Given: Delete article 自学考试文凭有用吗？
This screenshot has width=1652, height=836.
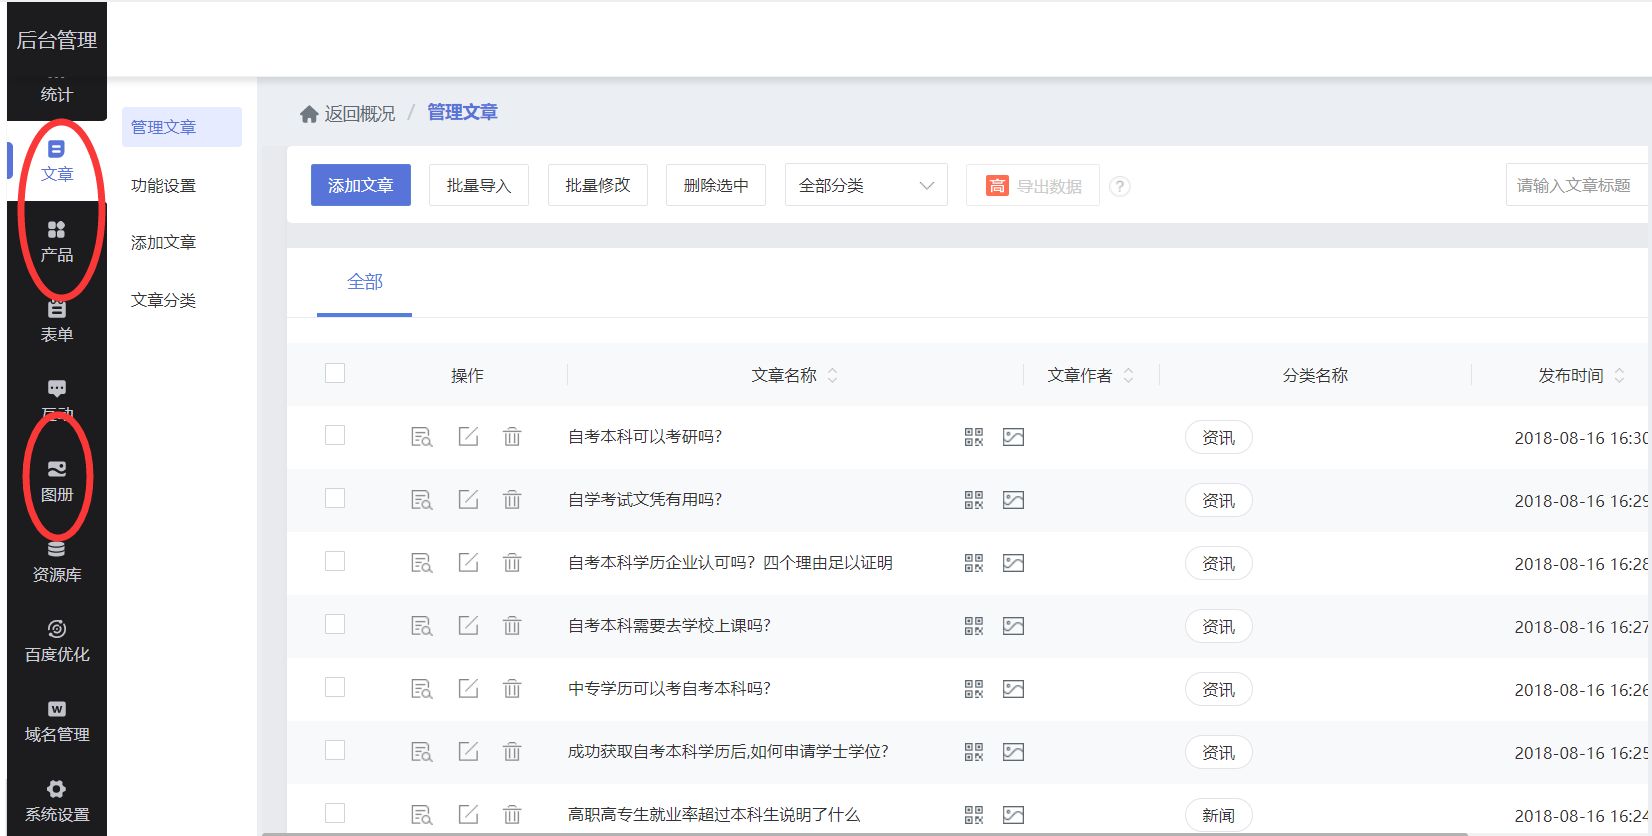Looking at the screenshot, I should click(512, 500).
